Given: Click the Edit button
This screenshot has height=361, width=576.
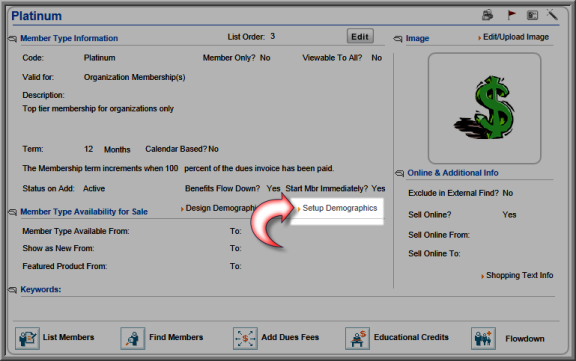Looking at the screenshot, I should coord(360,36).
